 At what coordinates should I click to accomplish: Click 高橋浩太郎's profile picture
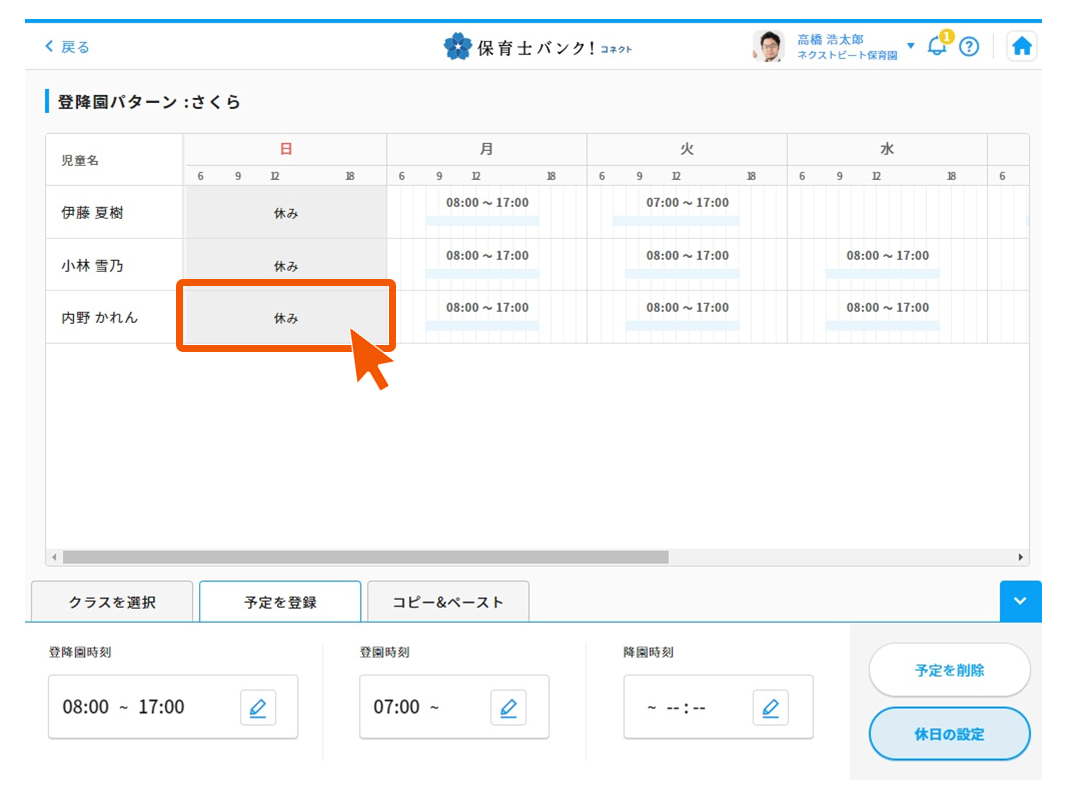point(767,46)
